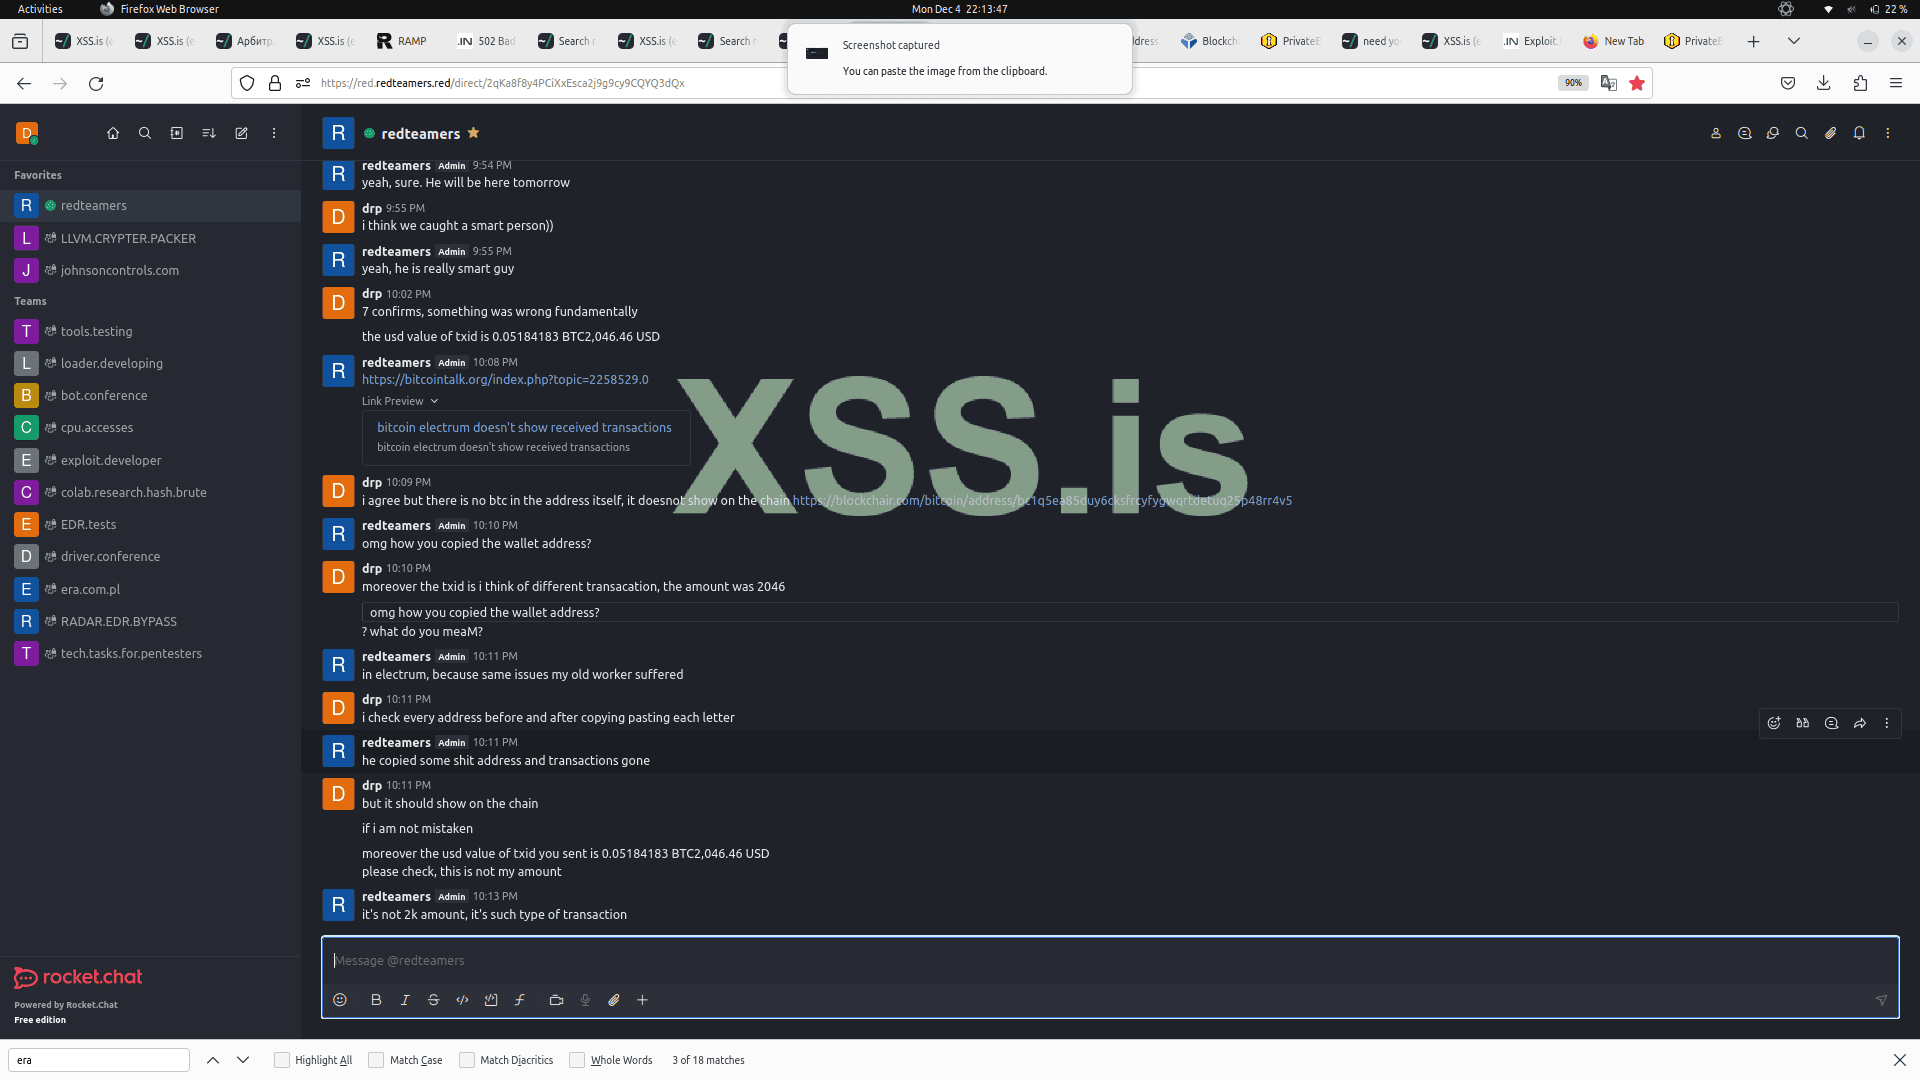
Task: Apply bold formatting in the composer
Action: [376, 1000]
